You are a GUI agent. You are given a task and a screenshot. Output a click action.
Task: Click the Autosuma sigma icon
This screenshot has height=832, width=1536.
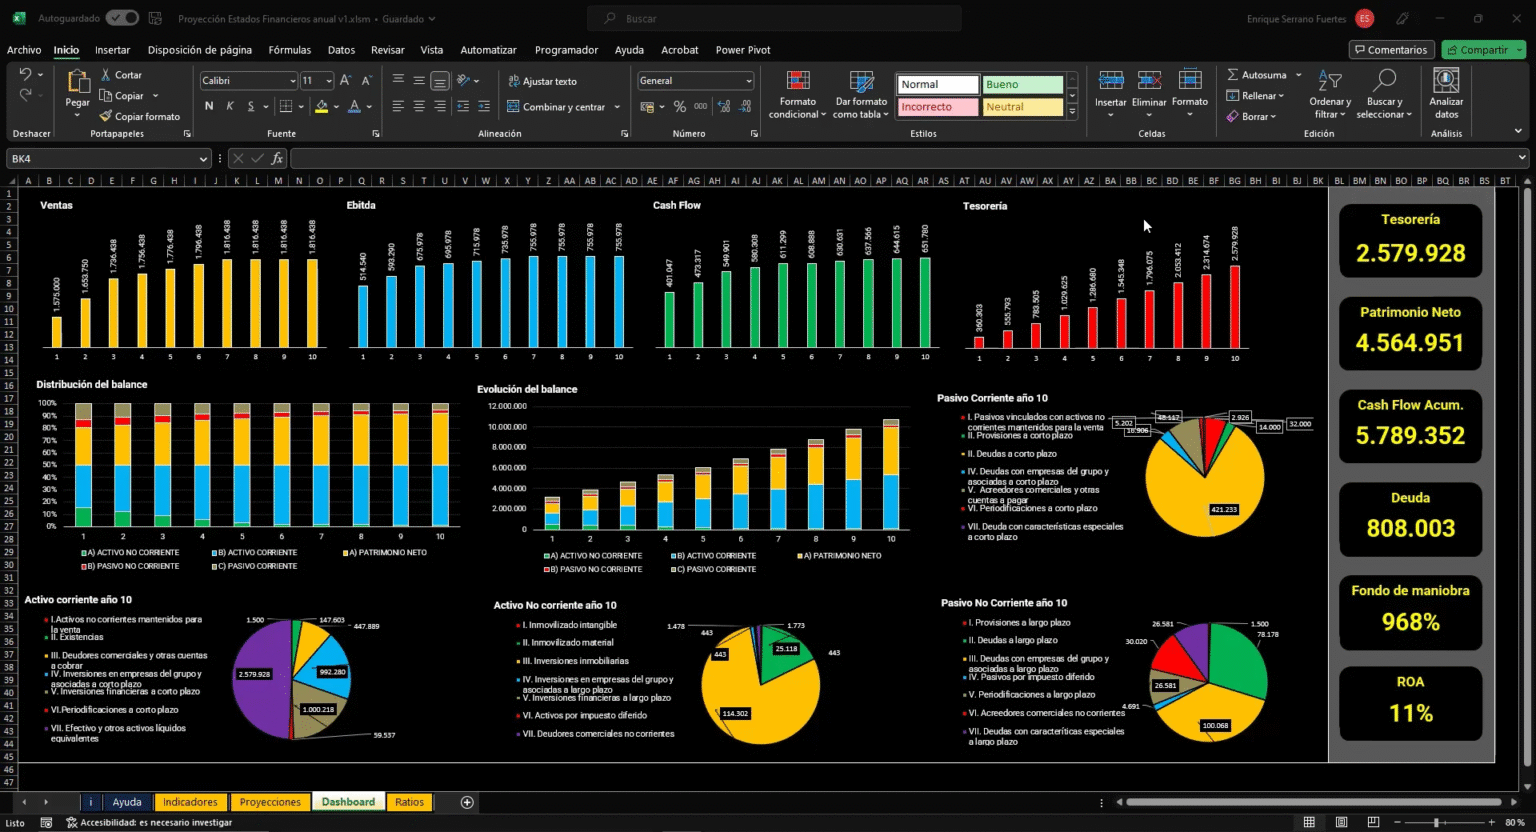coord(1233,75)
